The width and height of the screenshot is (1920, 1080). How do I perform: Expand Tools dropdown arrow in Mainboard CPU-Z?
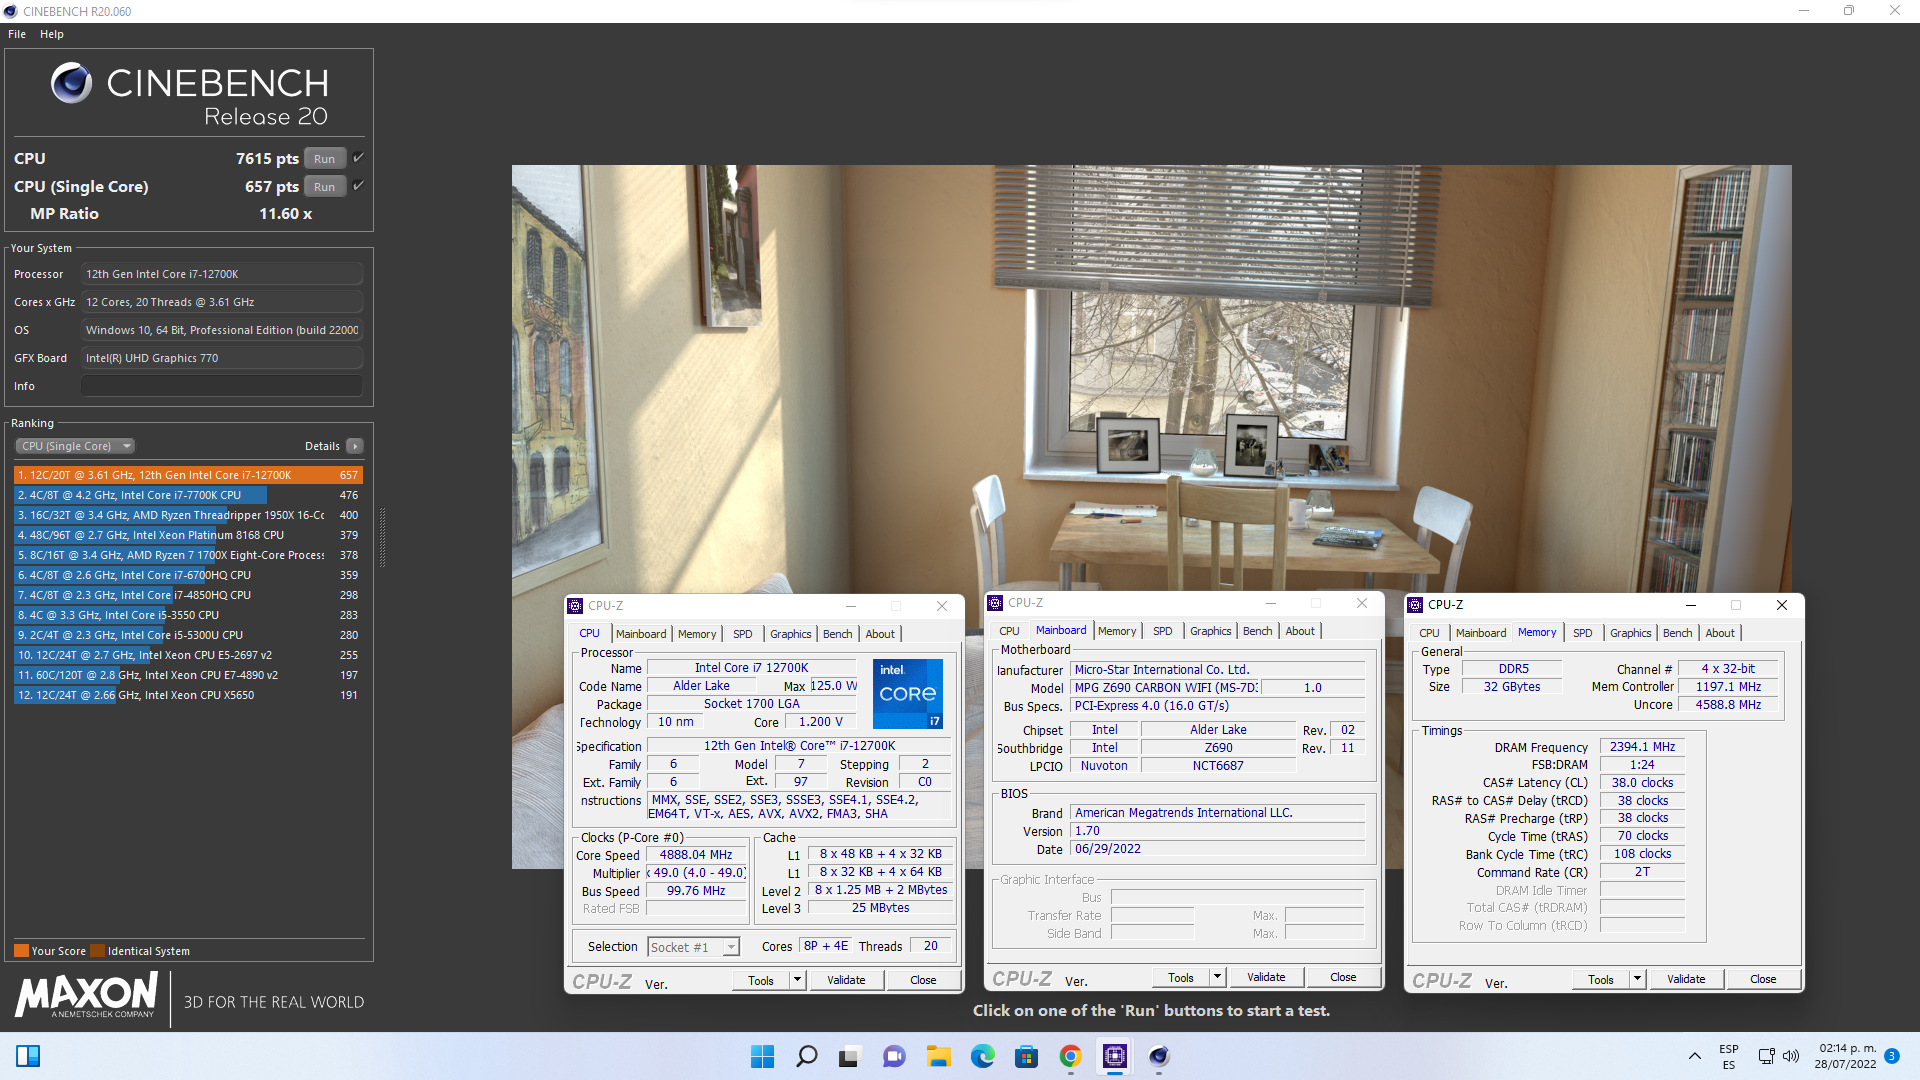(x=1217, y=977)
